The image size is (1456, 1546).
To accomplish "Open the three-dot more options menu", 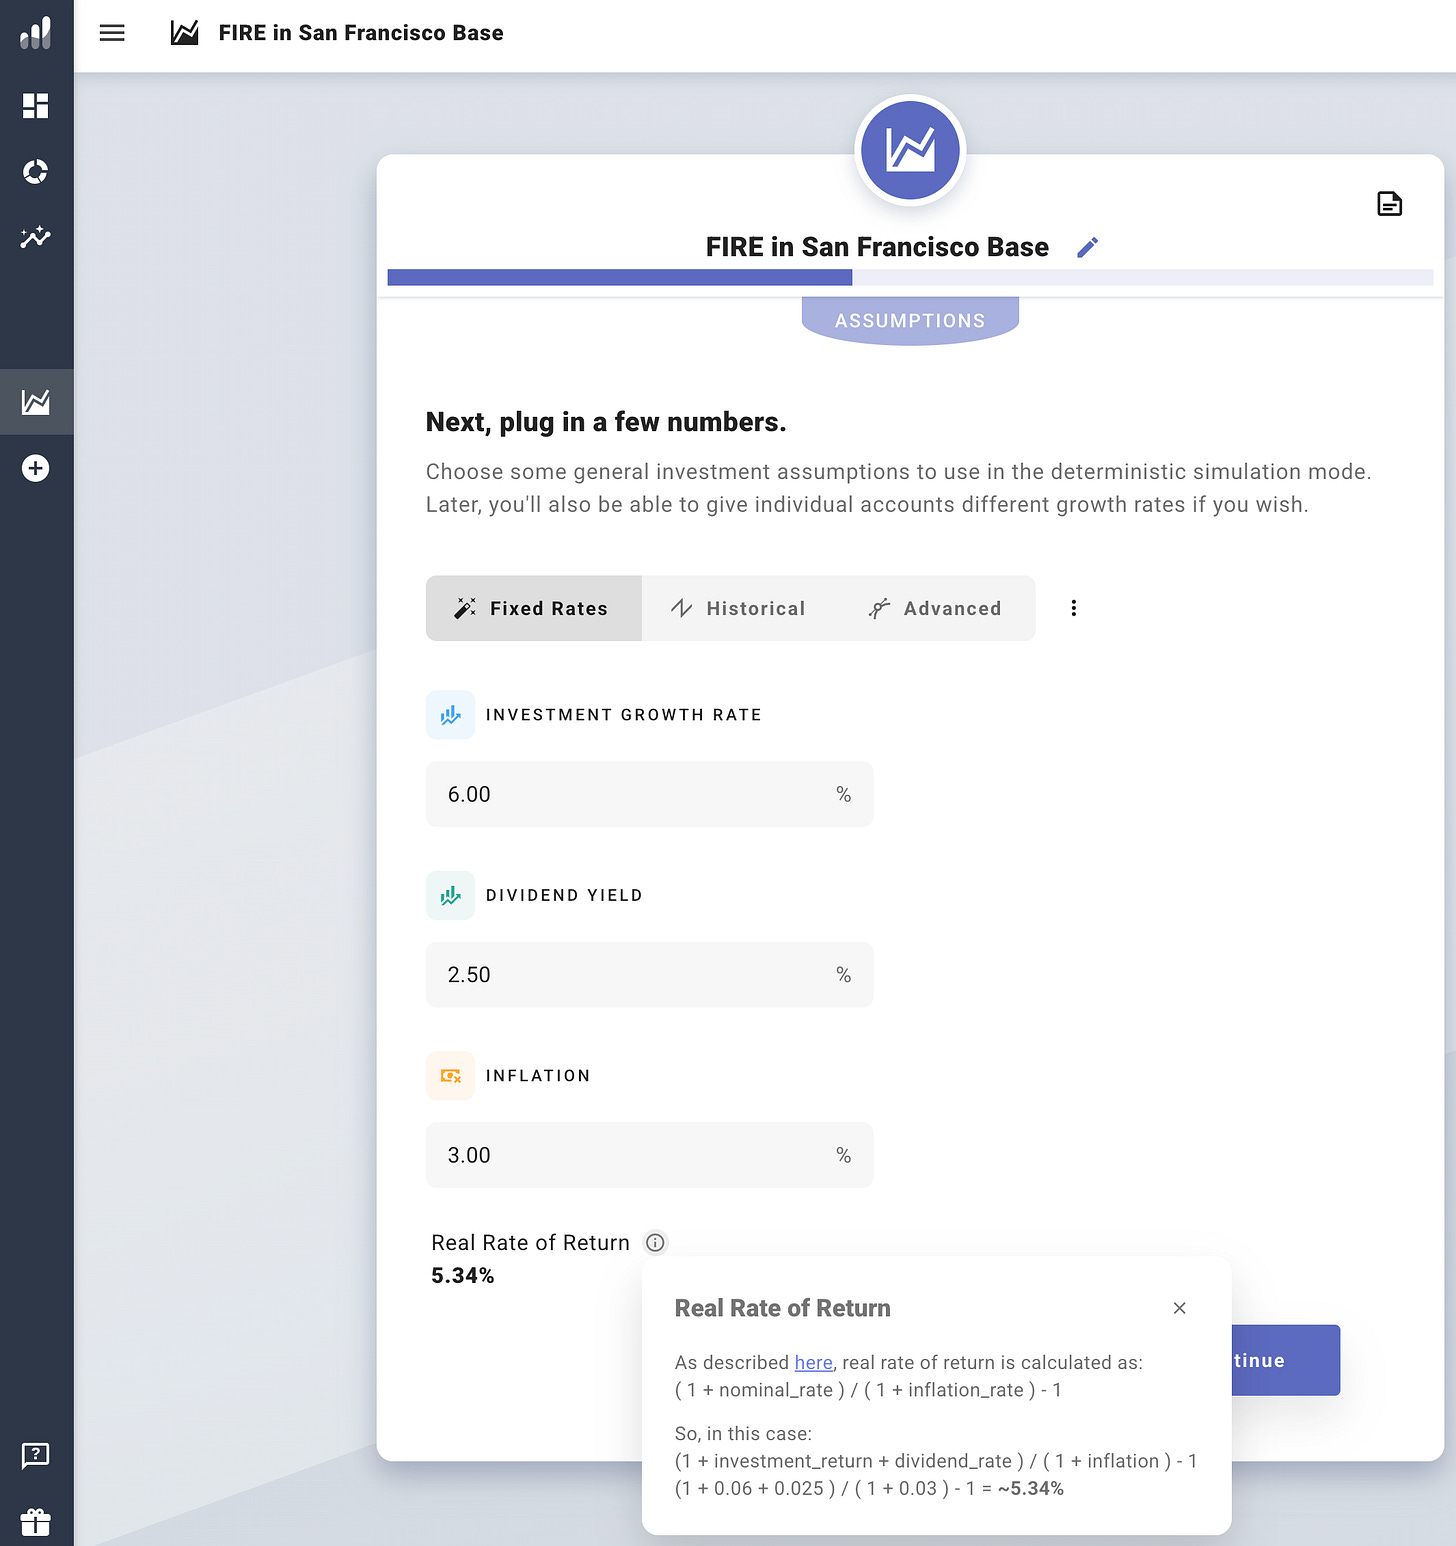I will click(1074, 608).
